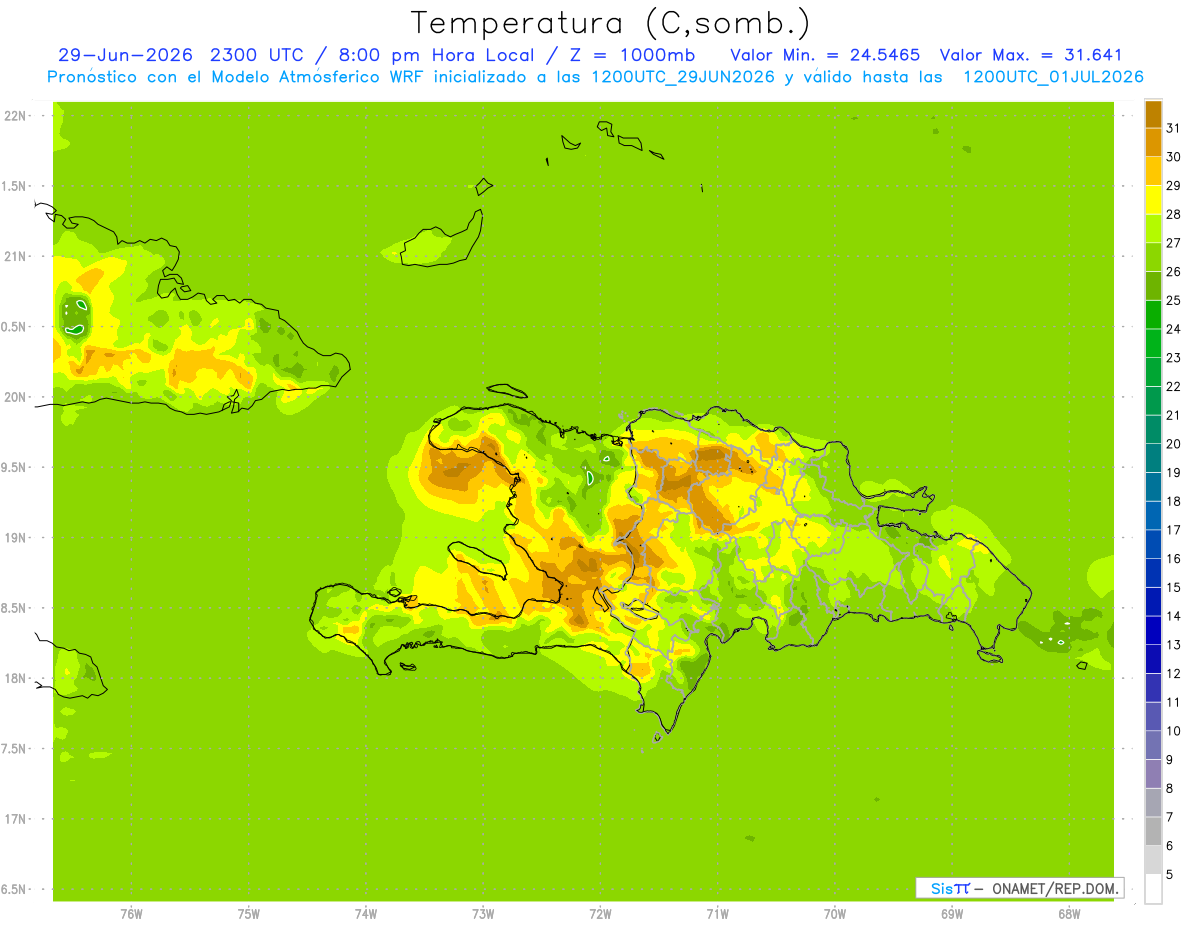Click the '18' value on the color bar
This screenshot has height=927, width=1200.
click(1173, 501)
